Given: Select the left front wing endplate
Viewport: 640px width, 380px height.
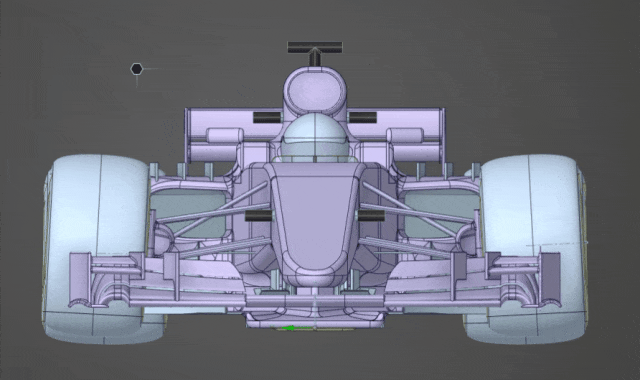Looking at the screenshot, I should [x=80, y=279].
